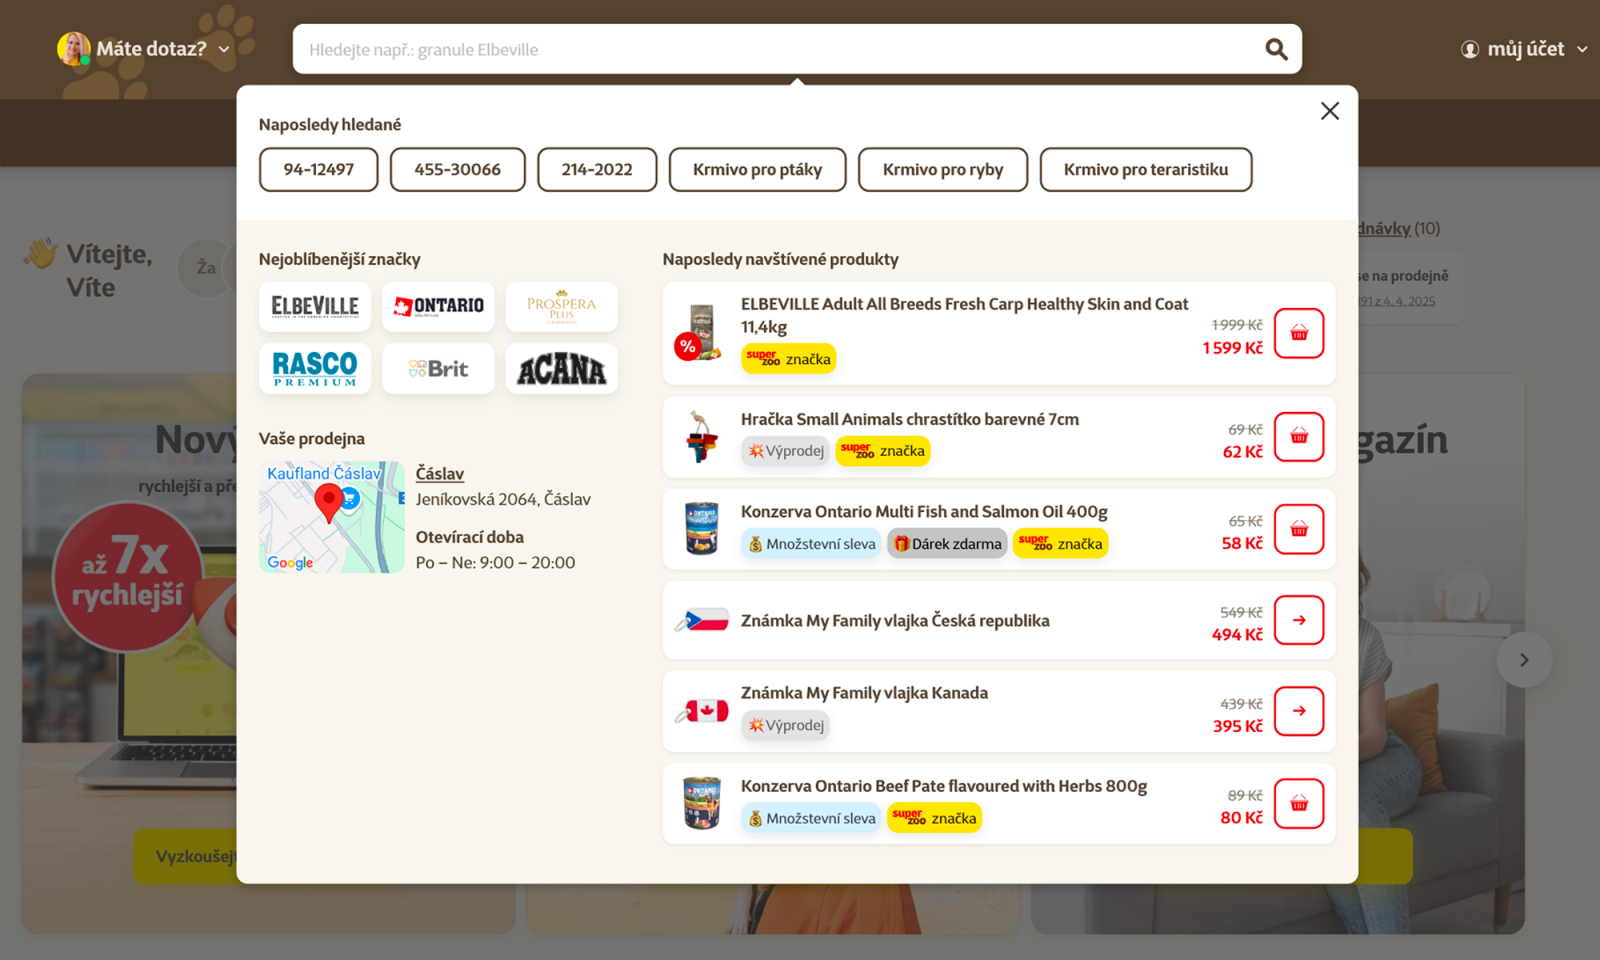Select the Elbeville brand logo
This screenshot has width=1600, height=960.
tap(315, 307)
